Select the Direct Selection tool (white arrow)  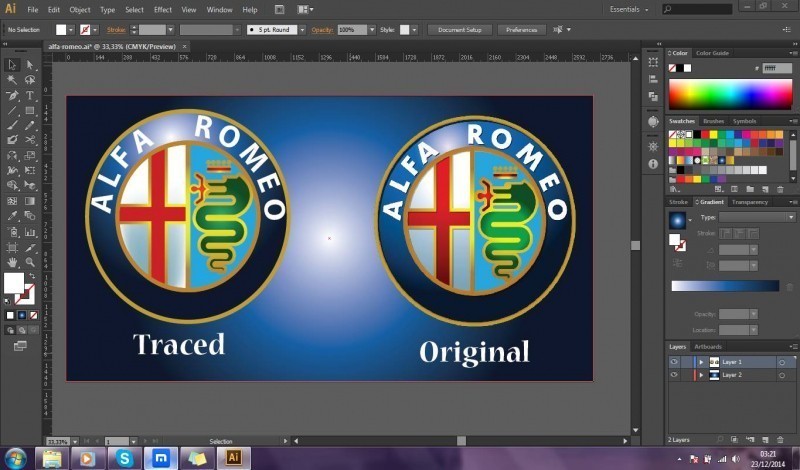(30, 65)
